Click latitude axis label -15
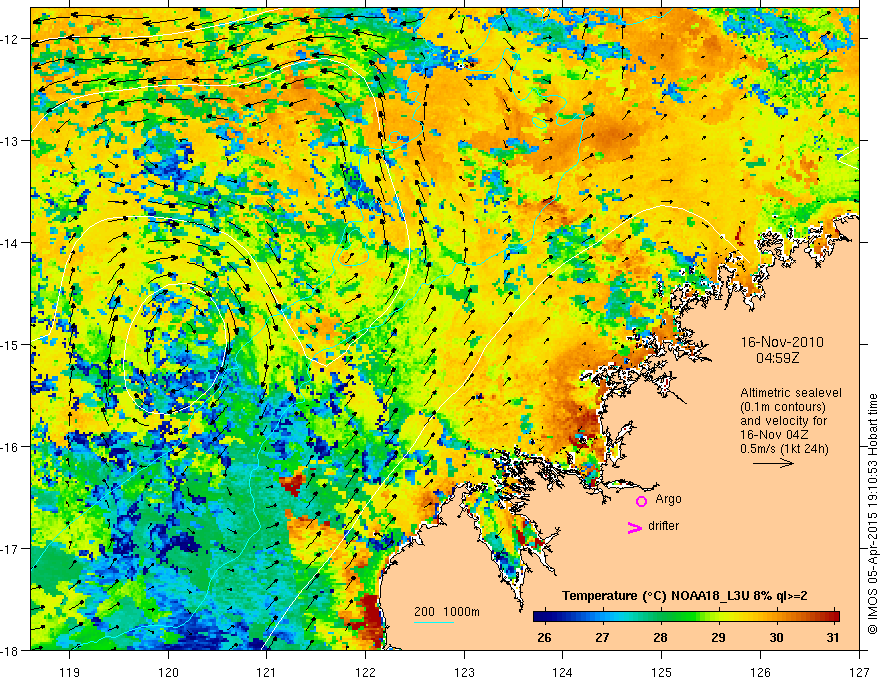The width and height of the screenshot is (880, 680). click(11, 344)
